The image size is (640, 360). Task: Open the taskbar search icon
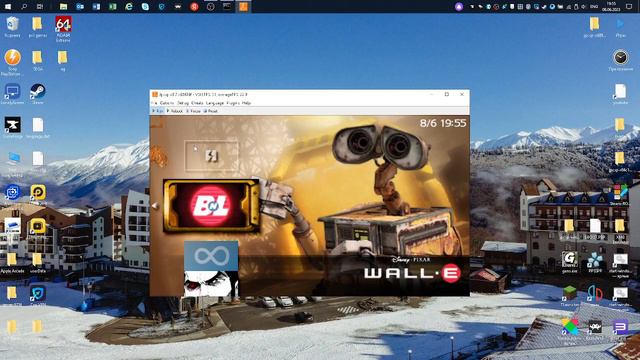click(x=24, y=7)
